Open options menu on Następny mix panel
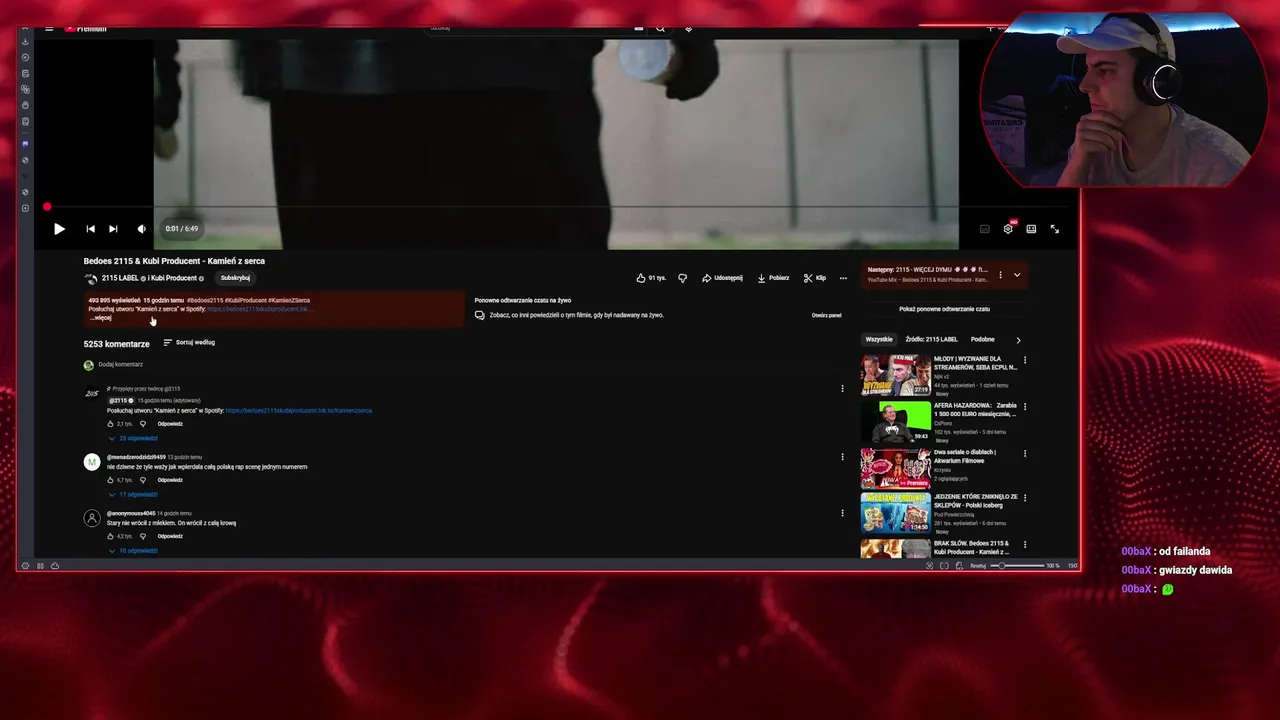 [x=1000, y=274]
